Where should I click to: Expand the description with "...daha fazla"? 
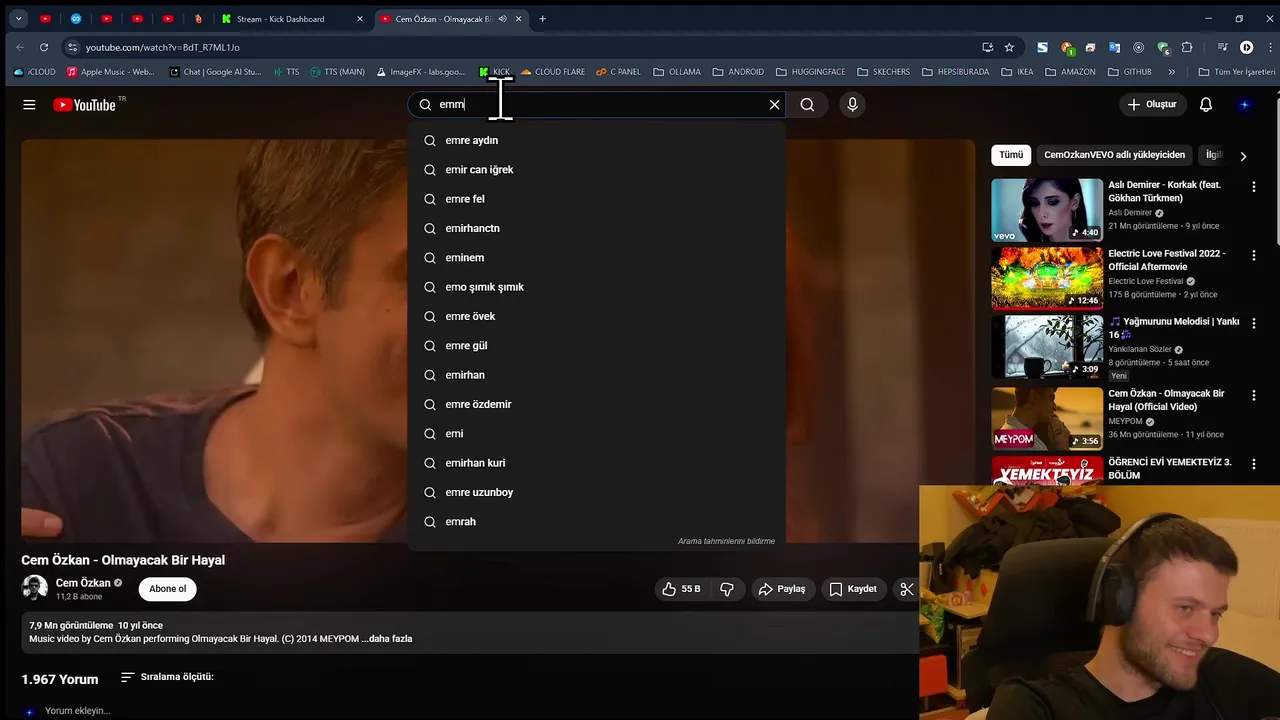pos(386,638)
